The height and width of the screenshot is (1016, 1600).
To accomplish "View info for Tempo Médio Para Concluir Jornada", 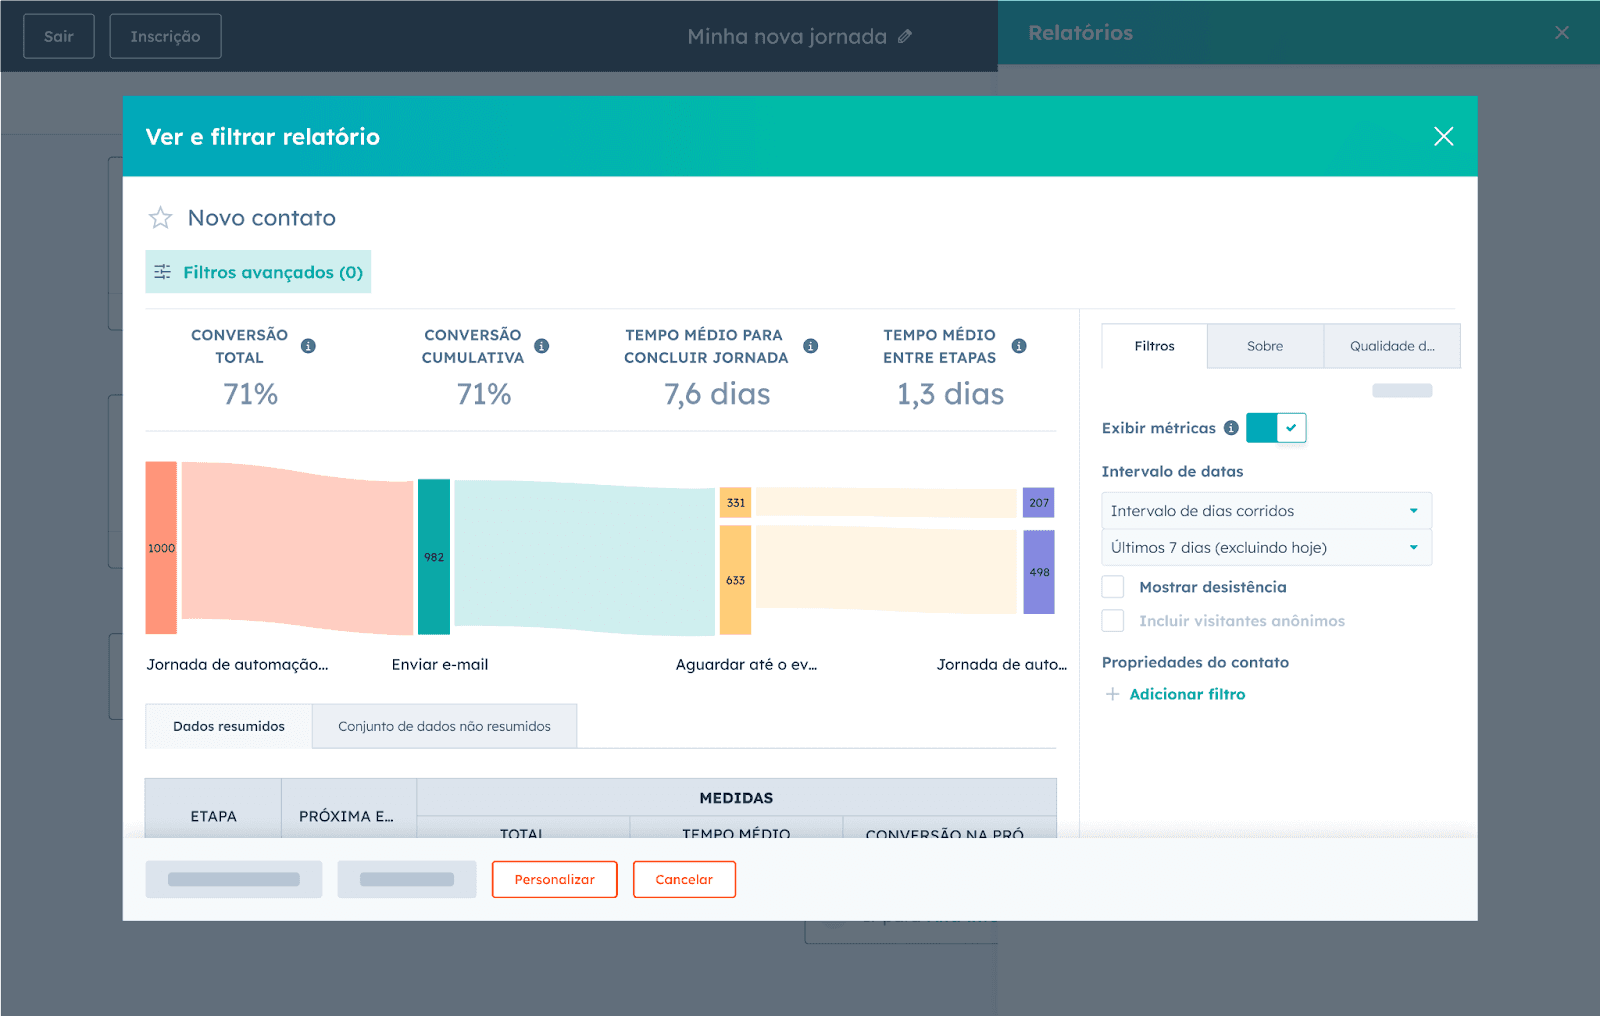I will point(810,345).
